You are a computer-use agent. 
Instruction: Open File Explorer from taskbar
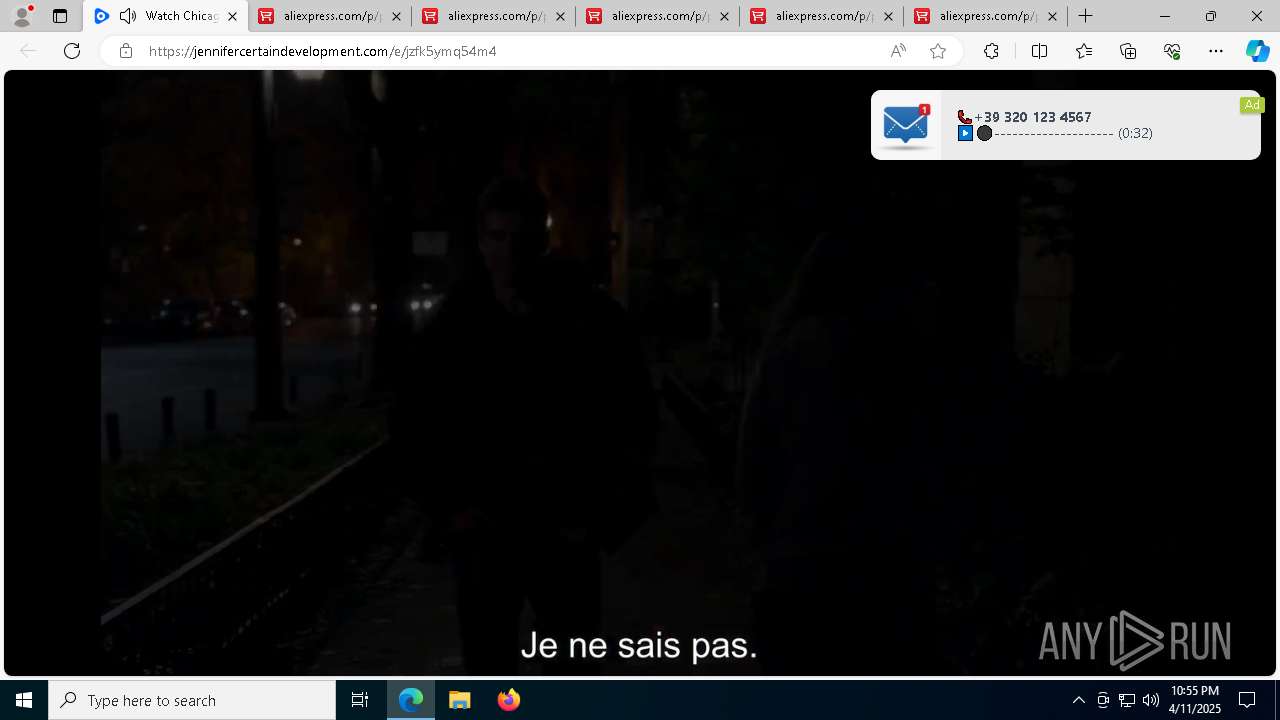click(460, 700)
